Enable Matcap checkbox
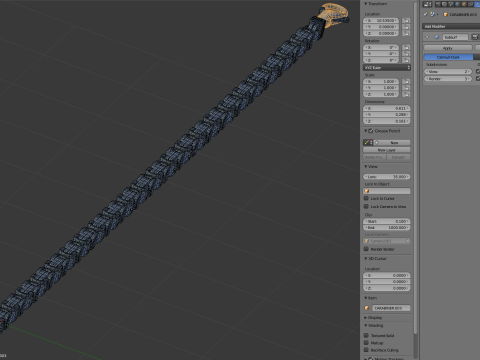This screenshot has height=360, width=480. tap(366, 343)
